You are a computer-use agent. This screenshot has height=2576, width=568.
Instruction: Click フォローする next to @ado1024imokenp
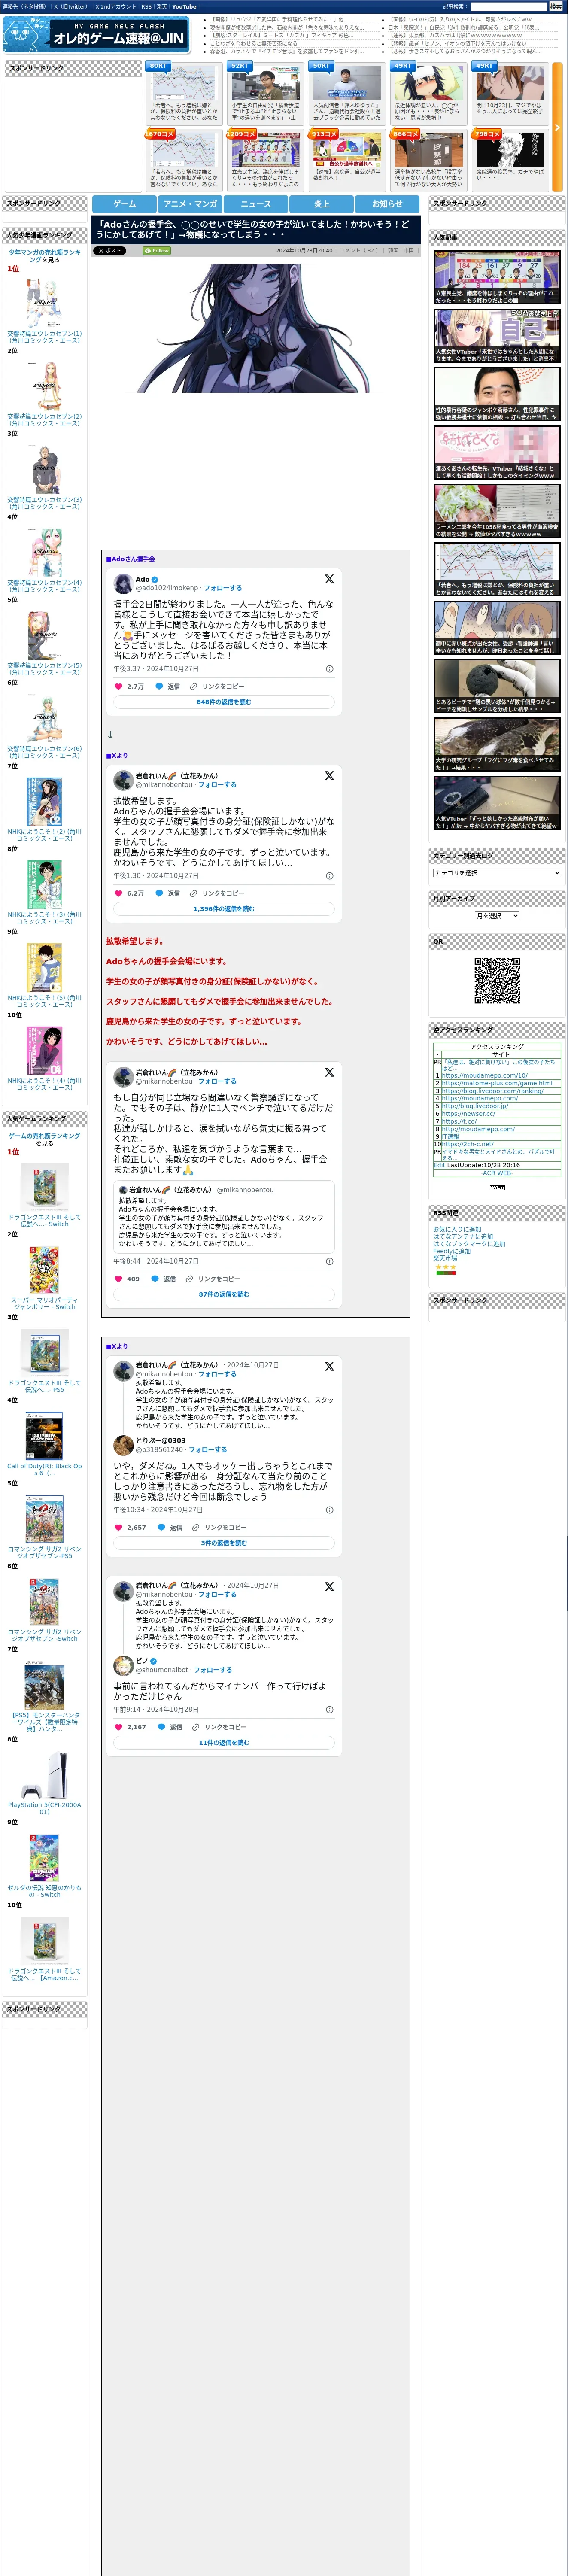coord(223,588)
